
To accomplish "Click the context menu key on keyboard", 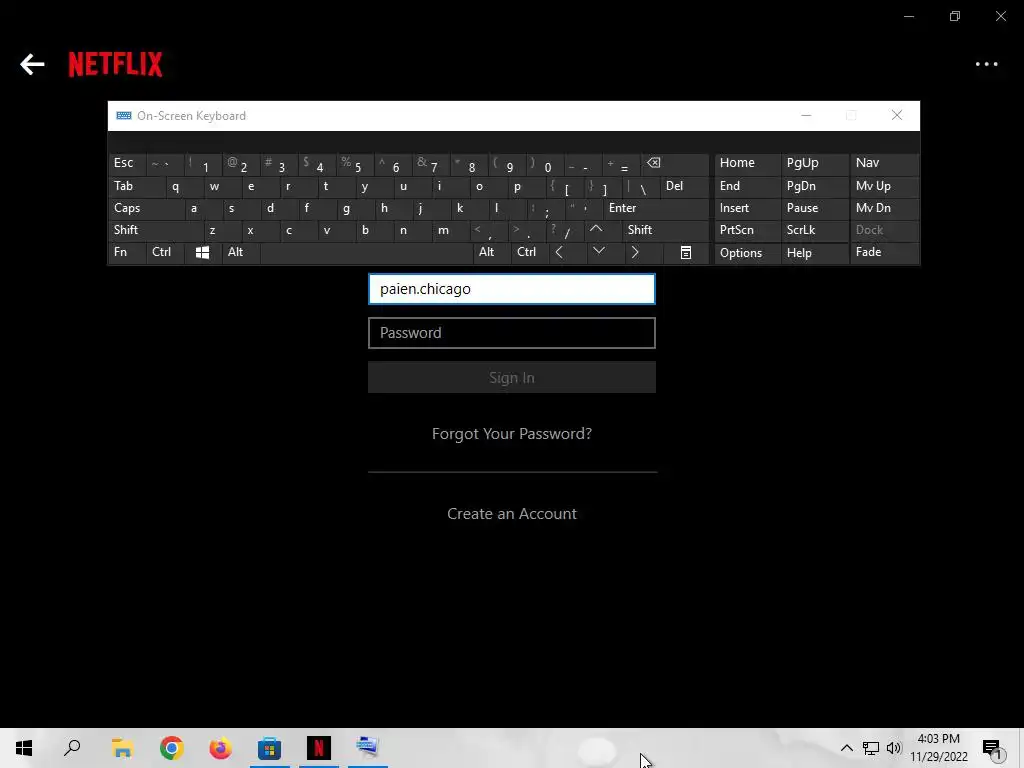I will click(x=686, y=253).
